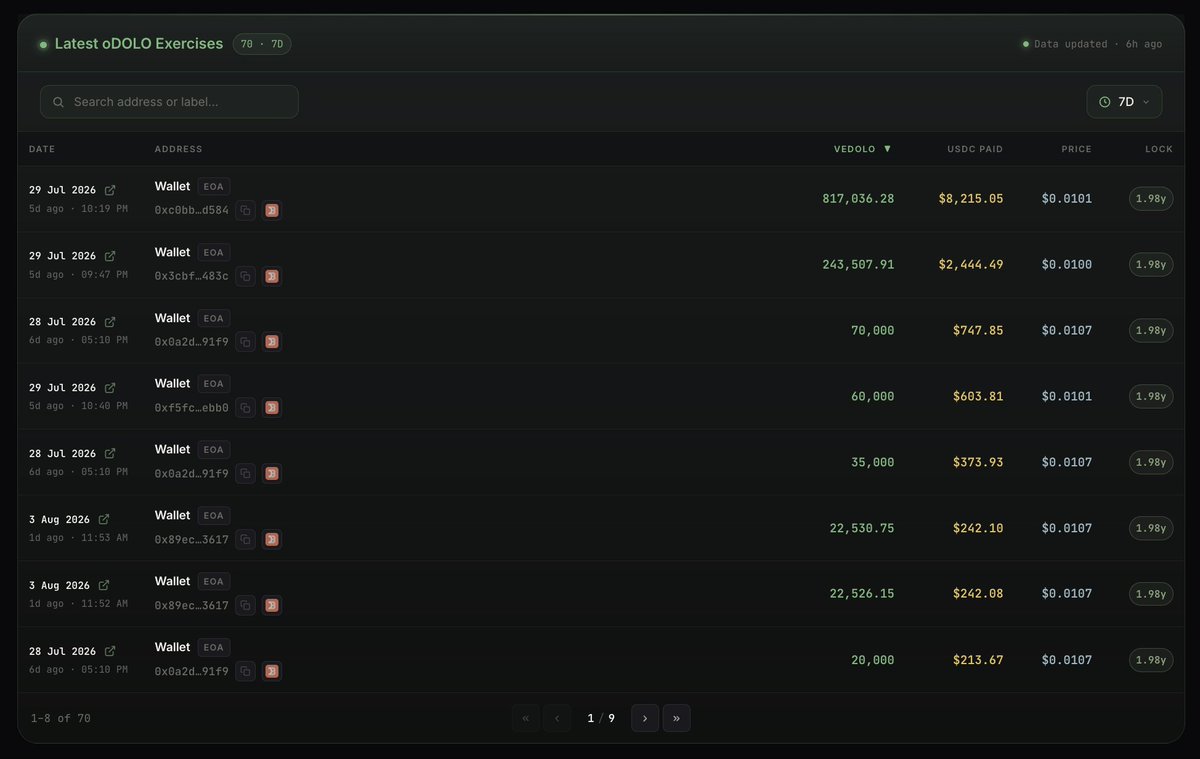
Task: Open the 7D time range dropdown
Action: 1125,102
